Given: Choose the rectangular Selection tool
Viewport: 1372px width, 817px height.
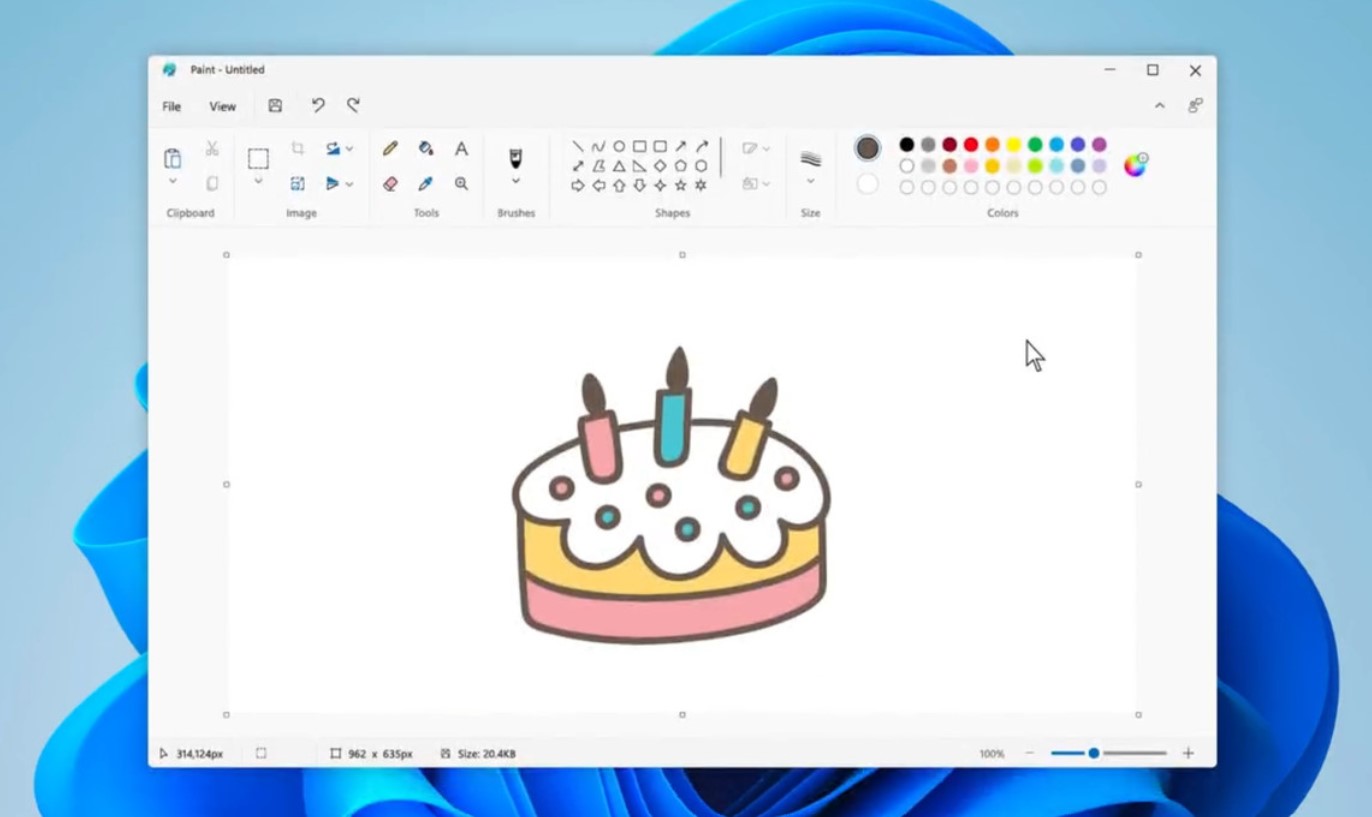Looking at the screenshot, I should click(258, 158).
